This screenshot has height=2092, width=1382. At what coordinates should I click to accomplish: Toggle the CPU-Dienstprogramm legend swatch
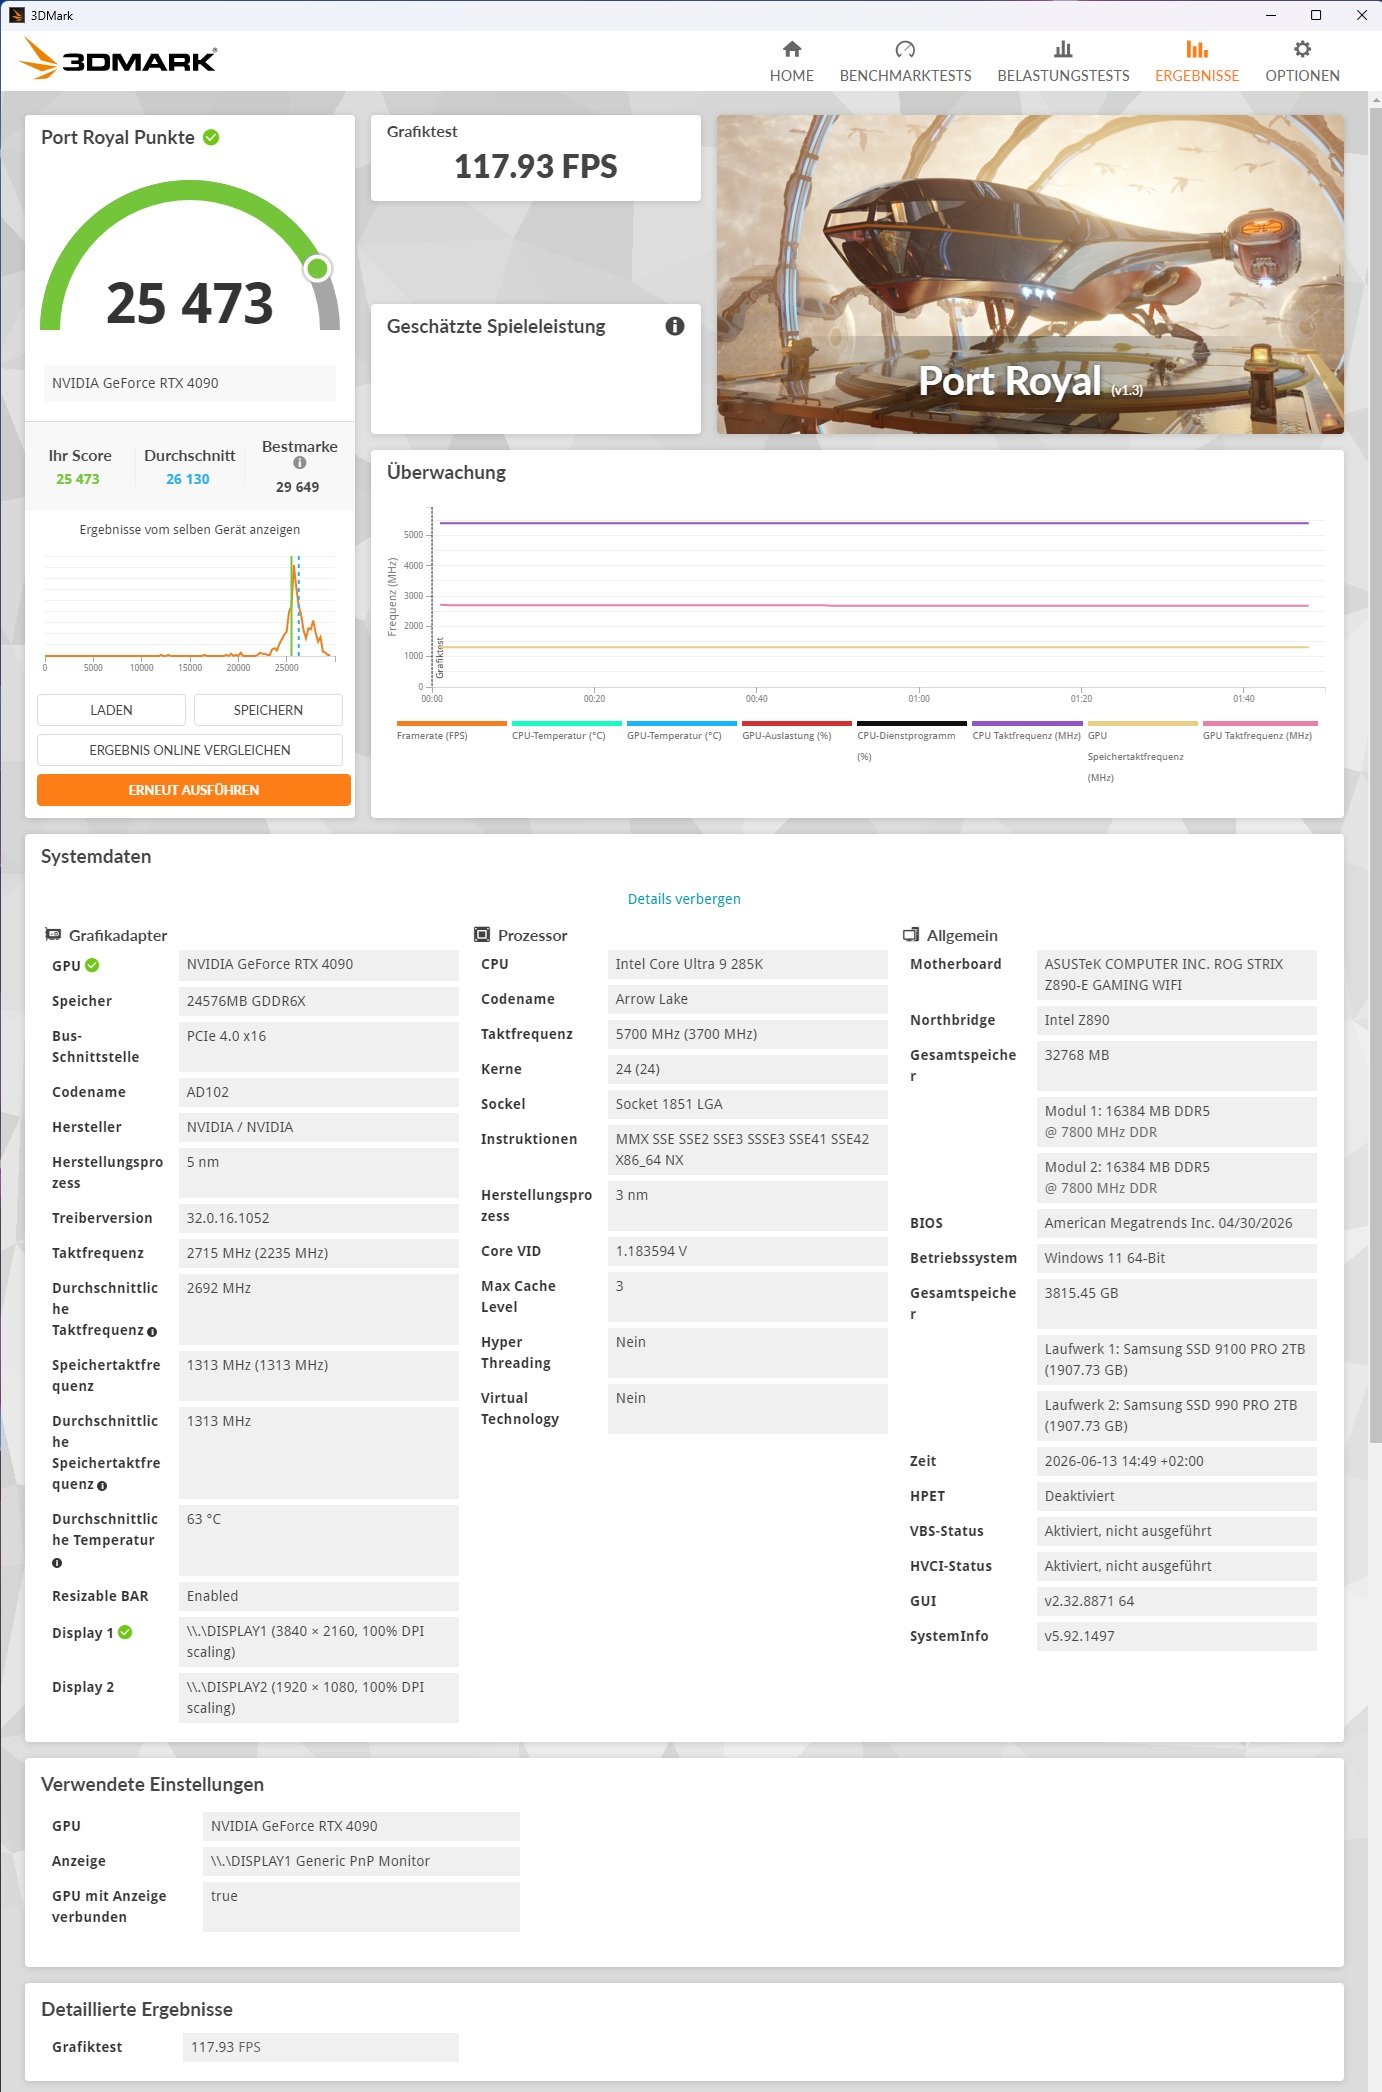(911, 723)
